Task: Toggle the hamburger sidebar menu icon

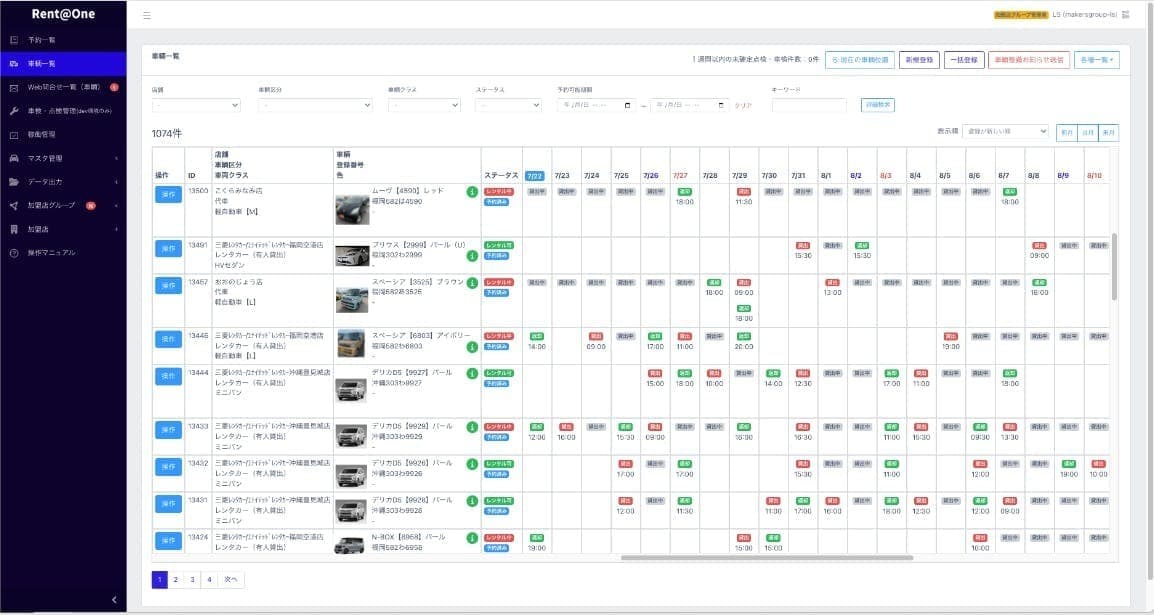Action: (x=147, y=16)
